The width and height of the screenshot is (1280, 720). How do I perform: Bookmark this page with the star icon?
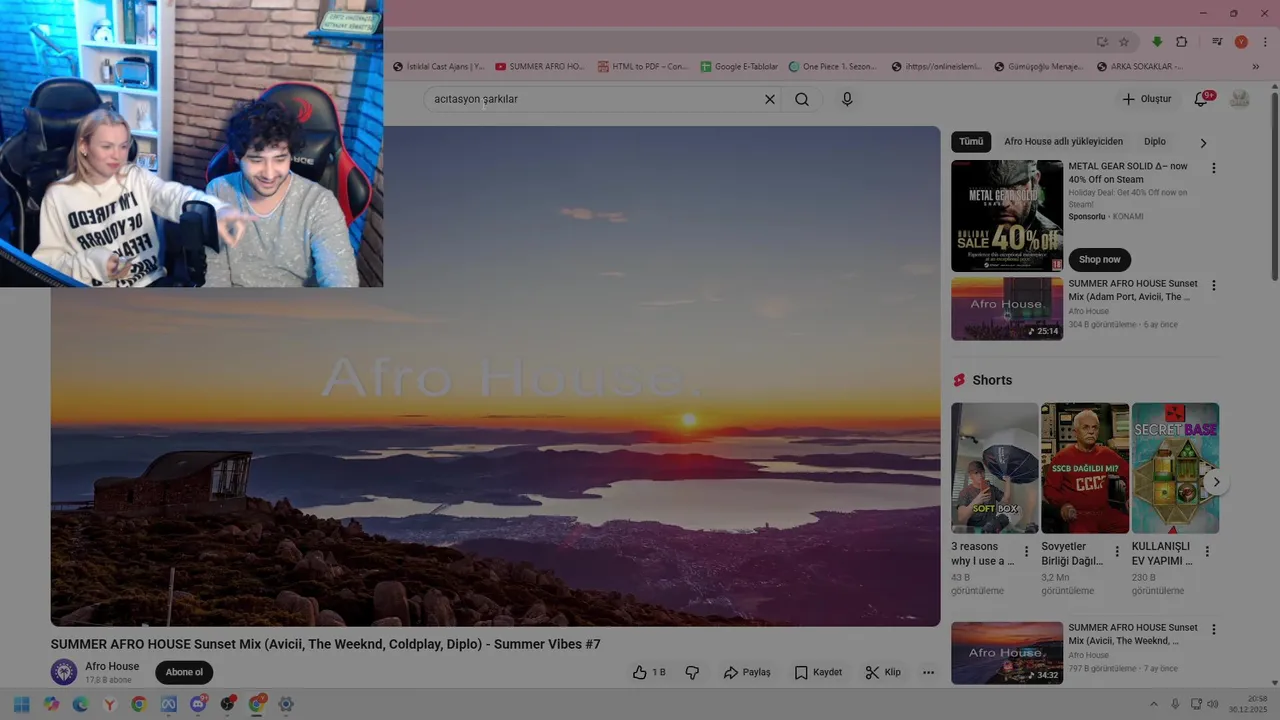(x=1124, y=42)
